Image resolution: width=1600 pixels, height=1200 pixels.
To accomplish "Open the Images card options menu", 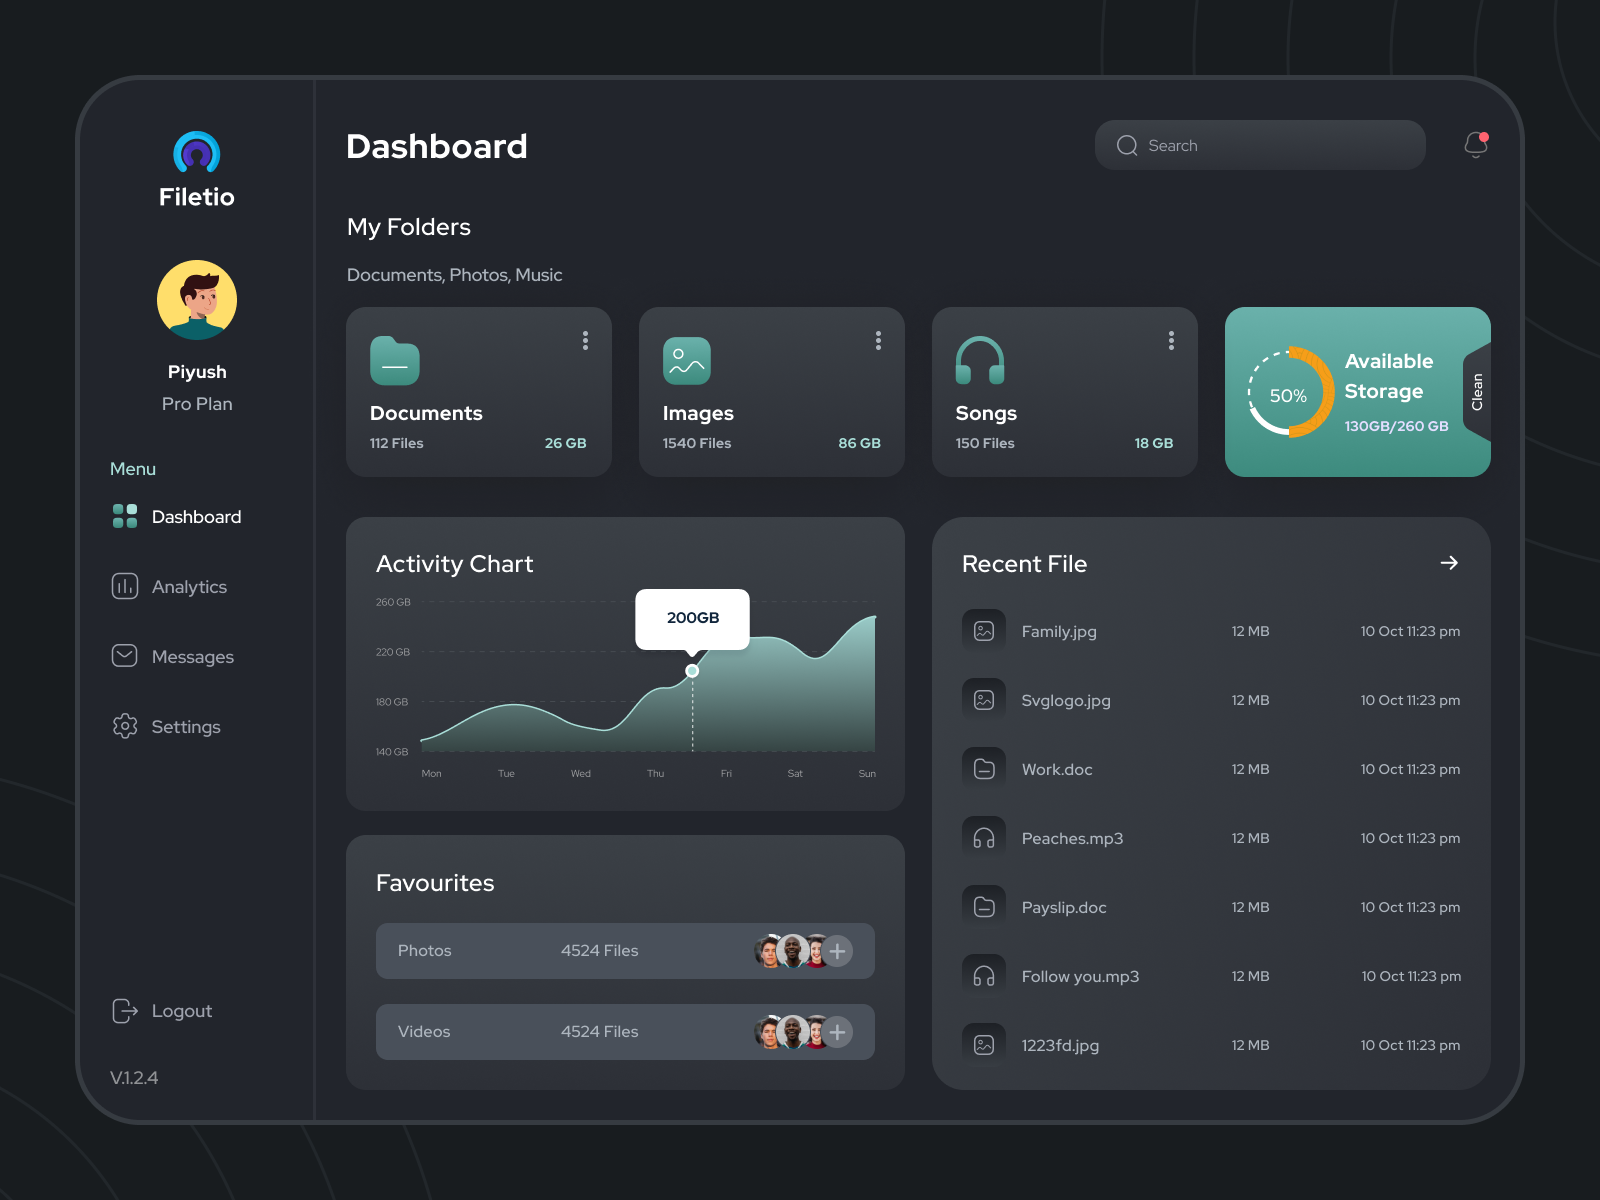I will 879,341.
